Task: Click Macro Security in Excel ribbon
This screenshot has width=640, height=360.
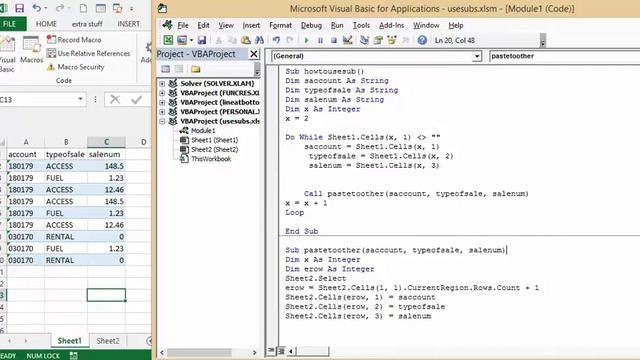Action: 76,67
